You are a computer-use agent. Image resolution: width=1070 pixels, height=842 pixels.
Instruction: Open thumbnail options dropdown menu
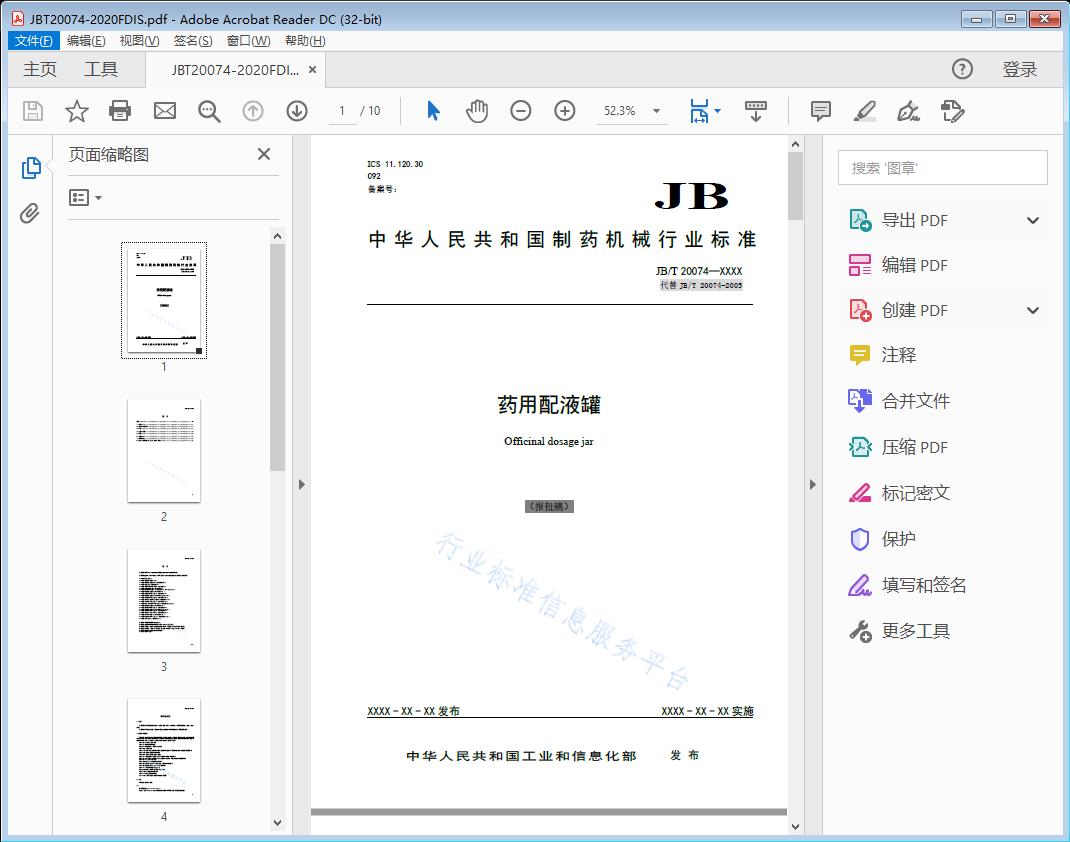(x=86, y=198)
